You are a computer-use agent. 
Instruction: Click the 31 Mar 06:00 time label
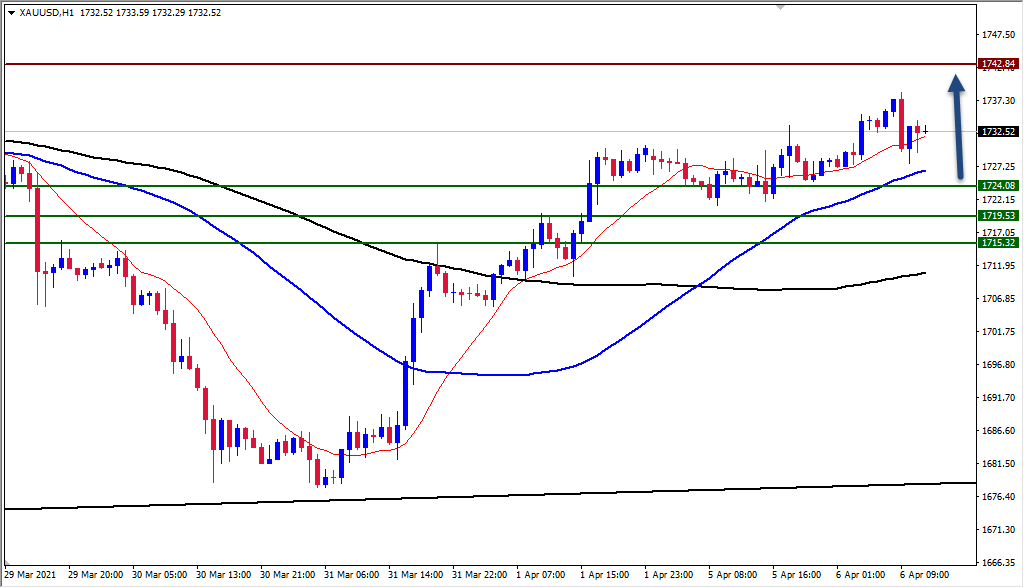point(351,575)
